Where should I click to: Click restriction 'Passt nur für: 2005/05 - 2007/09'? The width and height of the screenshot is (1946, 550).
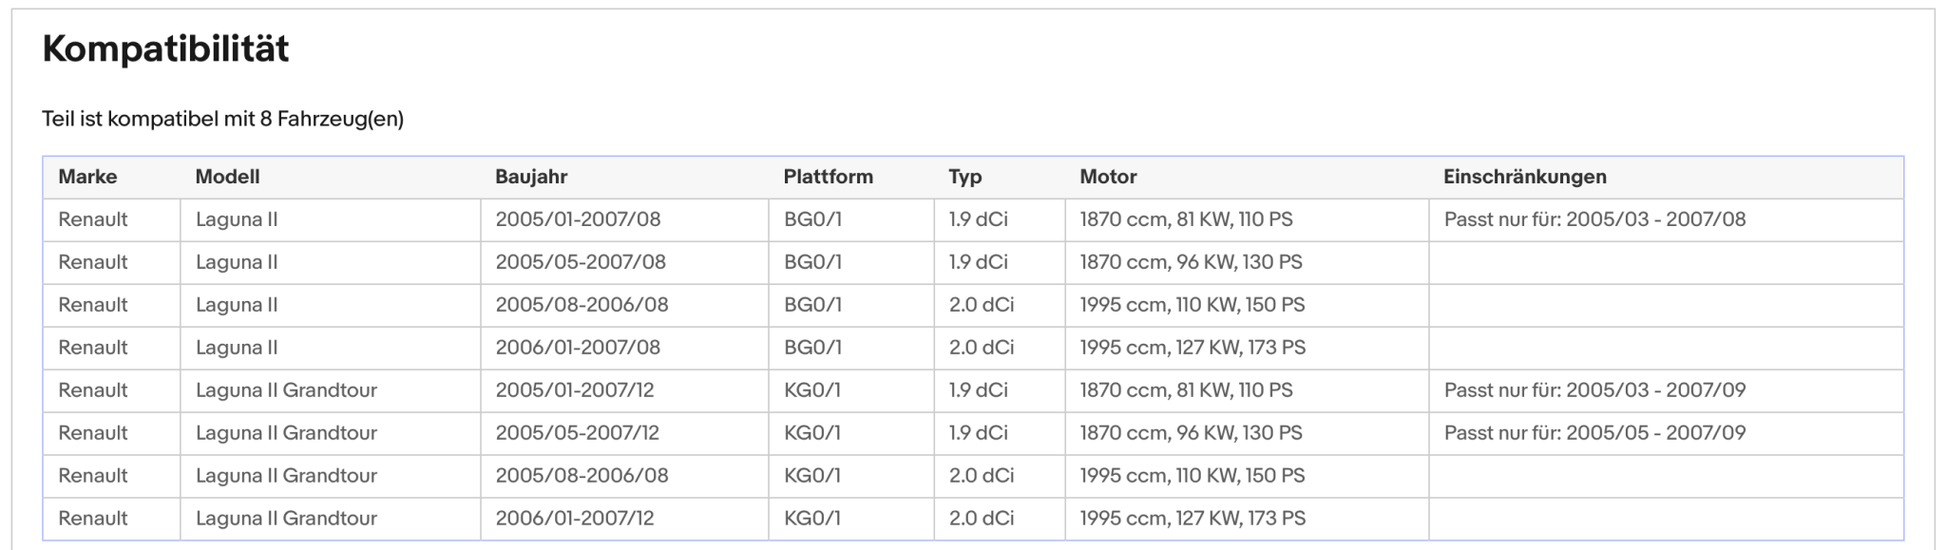pos(1594,434)
